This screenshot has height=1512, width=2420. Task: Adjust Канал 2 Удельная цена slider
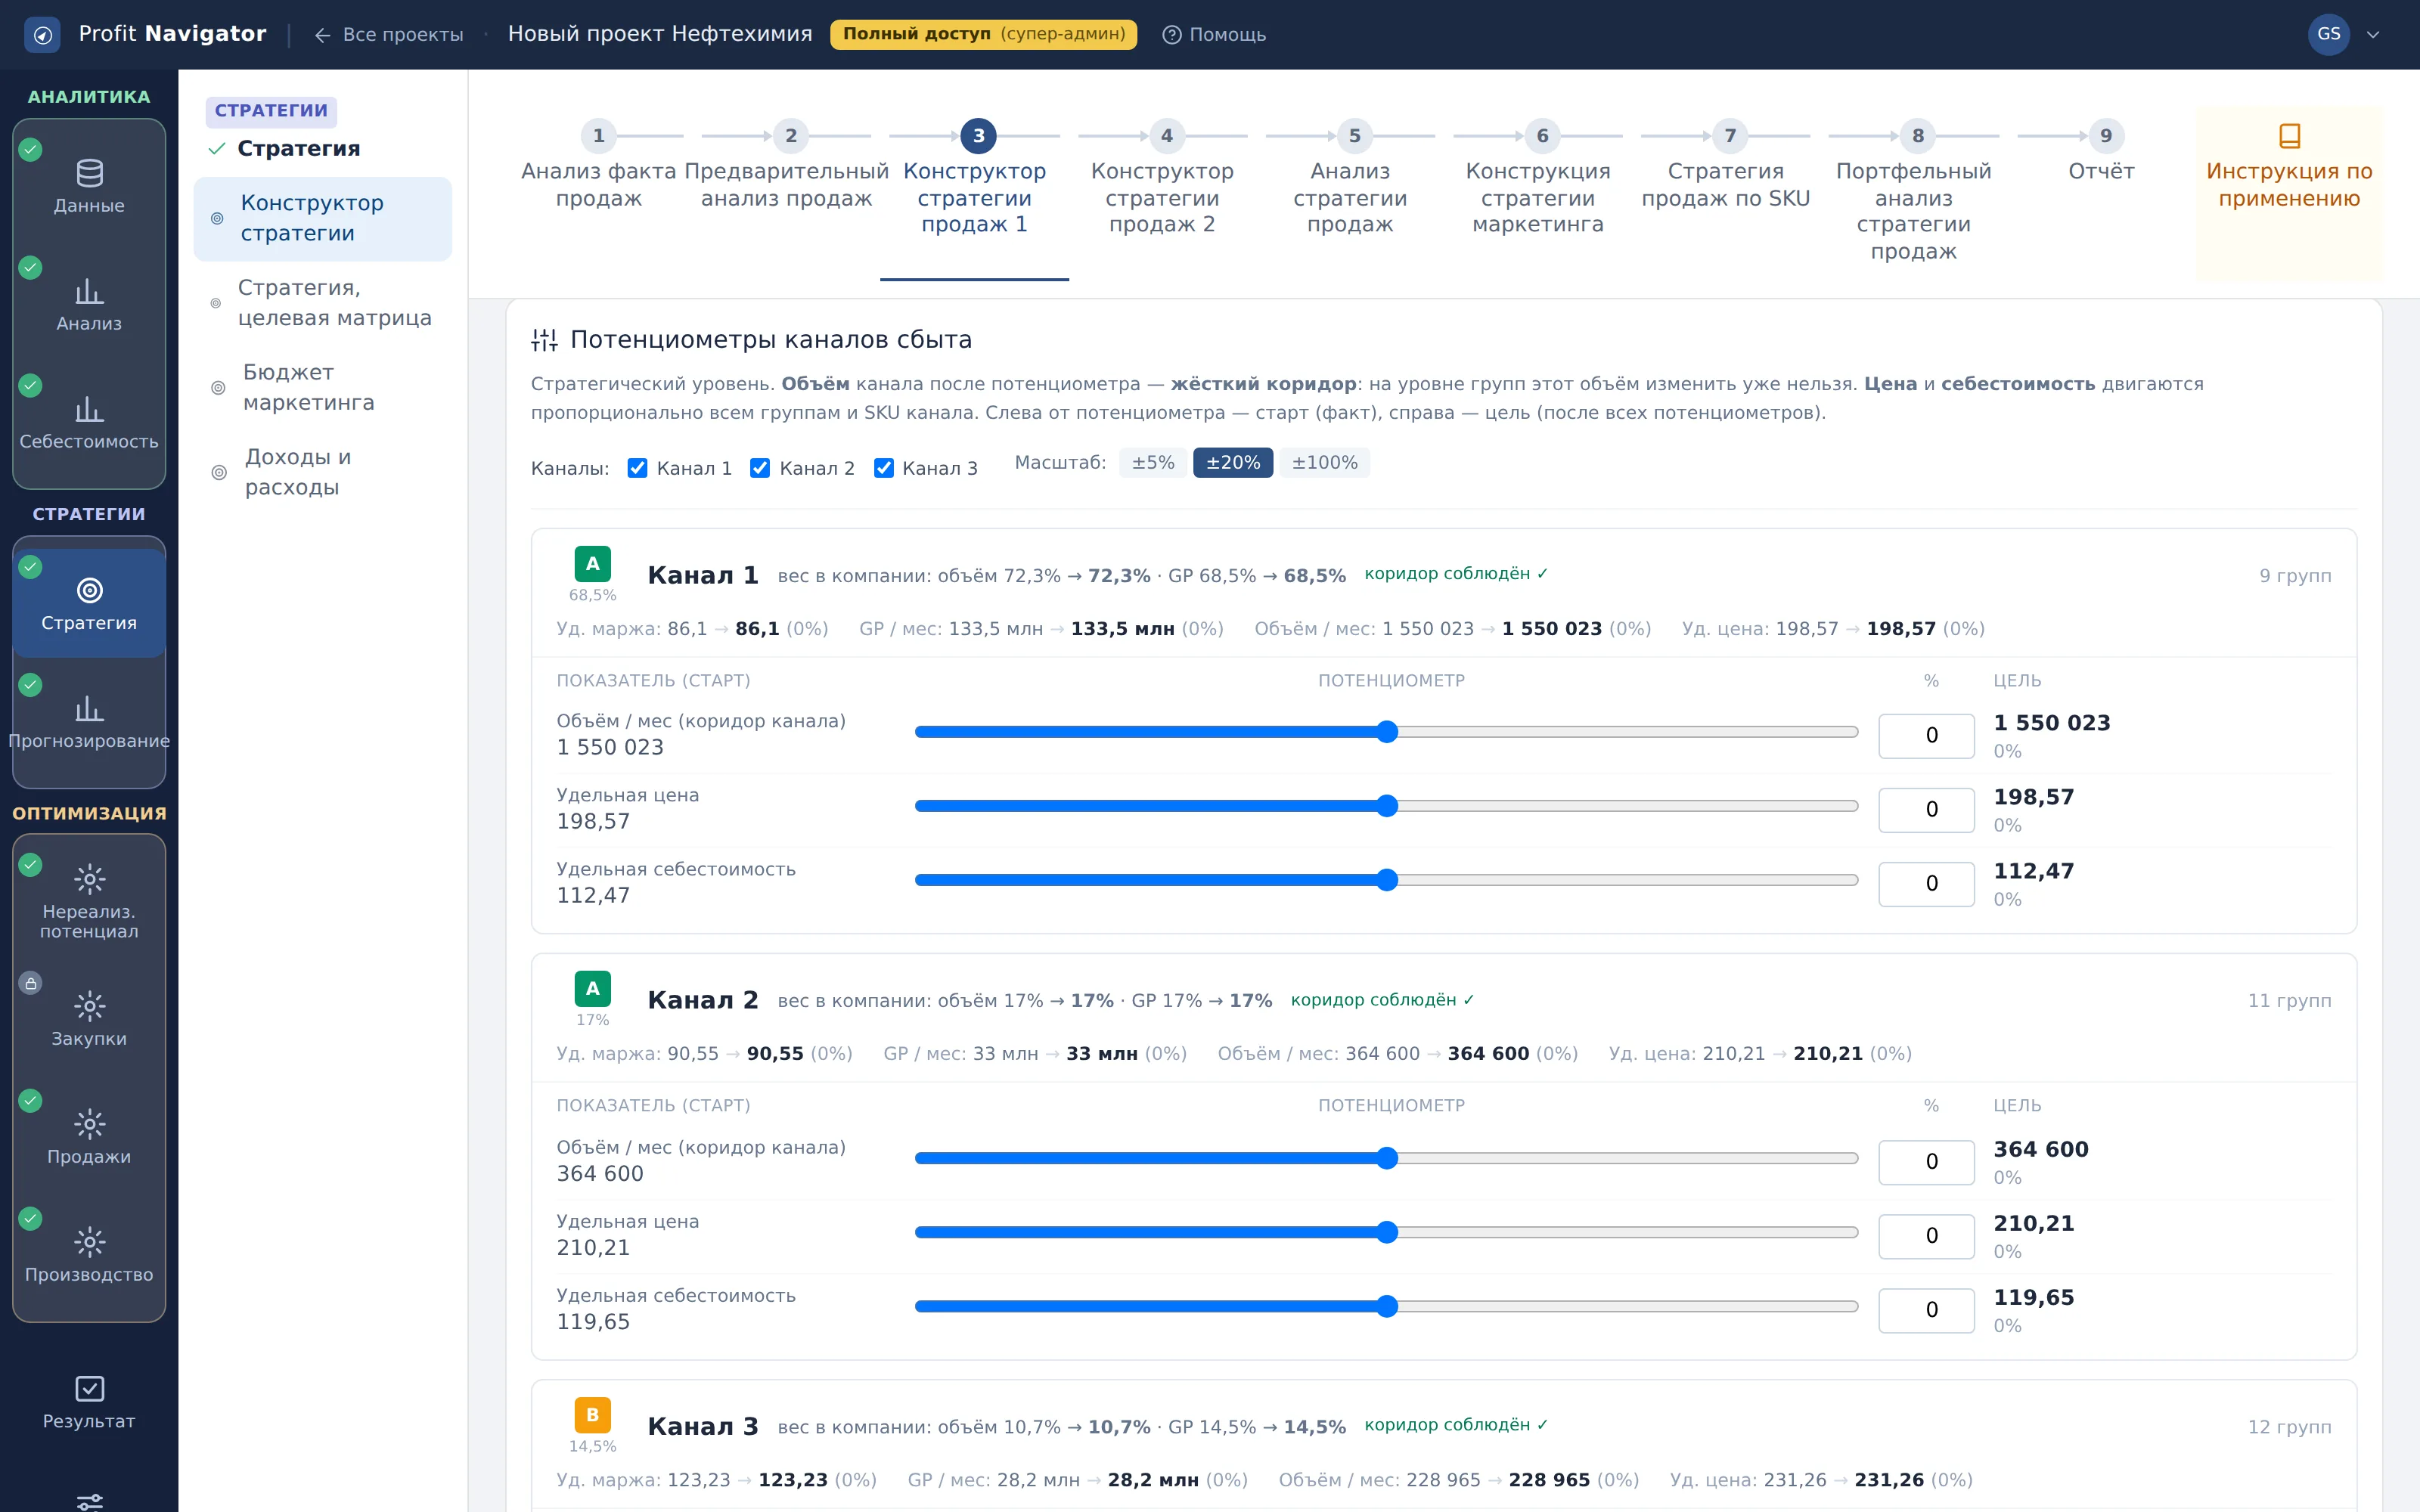click(1386, 1232)
